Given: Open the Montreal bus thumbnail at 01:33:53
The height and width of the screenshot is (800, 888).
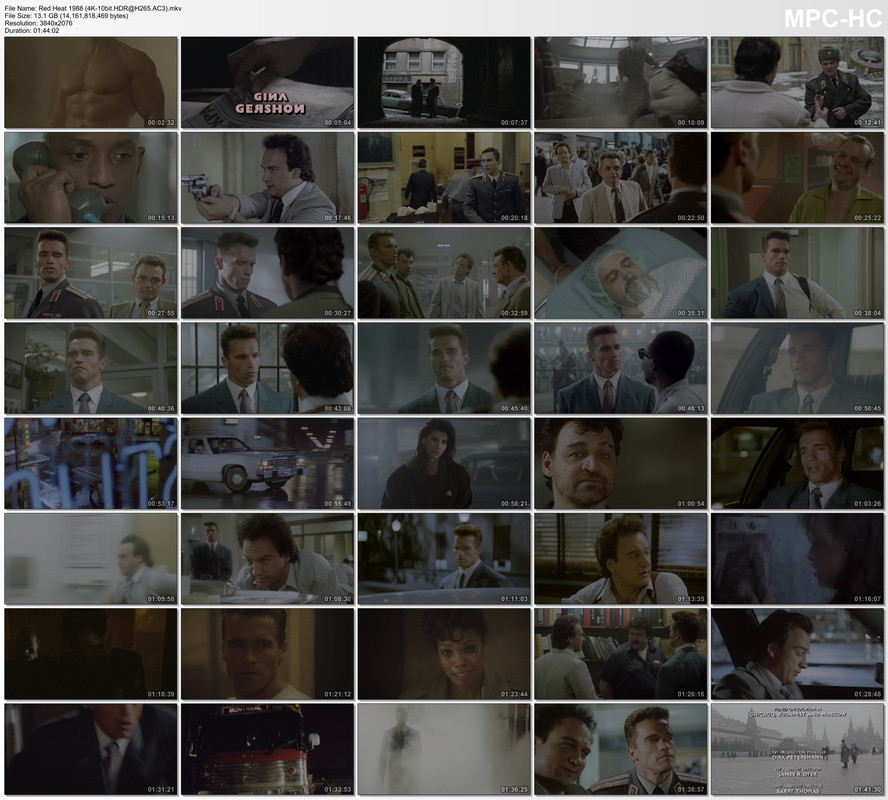Looking at the screenshot, I should pyautogui.click(x=267, y=748).
